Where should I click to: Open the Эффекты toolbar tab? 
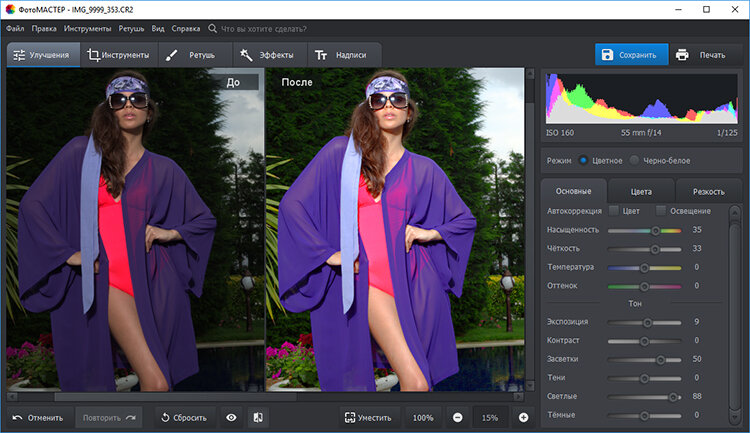click(x=269, y=55)
